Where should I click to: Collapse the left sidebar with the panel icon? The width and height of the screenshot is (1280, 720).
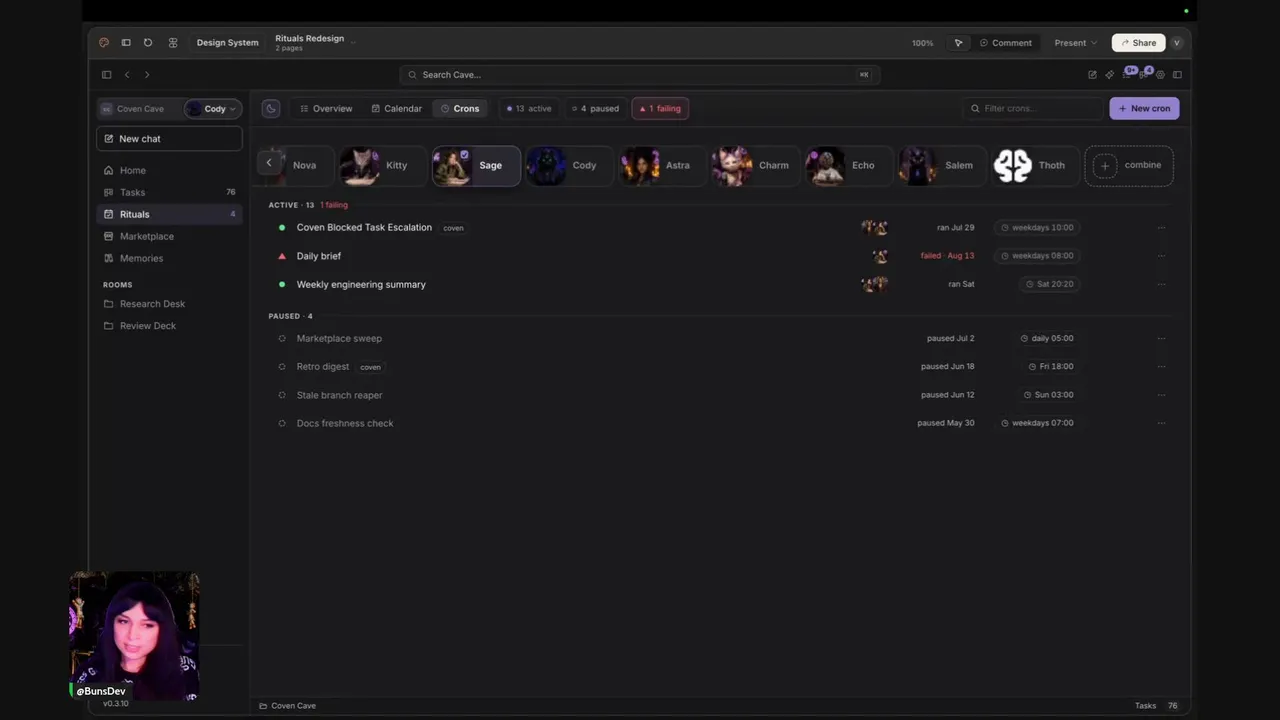[106, 75]
